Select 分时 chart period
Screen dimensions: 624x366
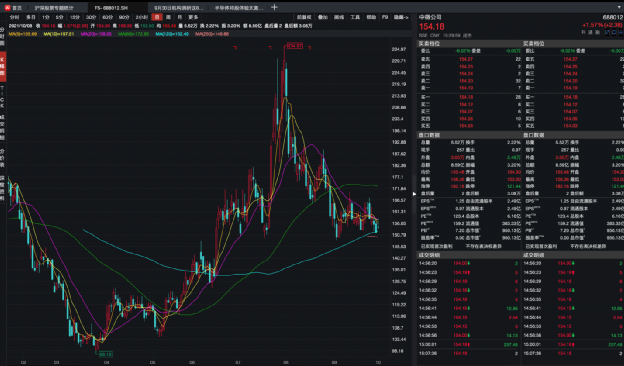coord(14,17)
